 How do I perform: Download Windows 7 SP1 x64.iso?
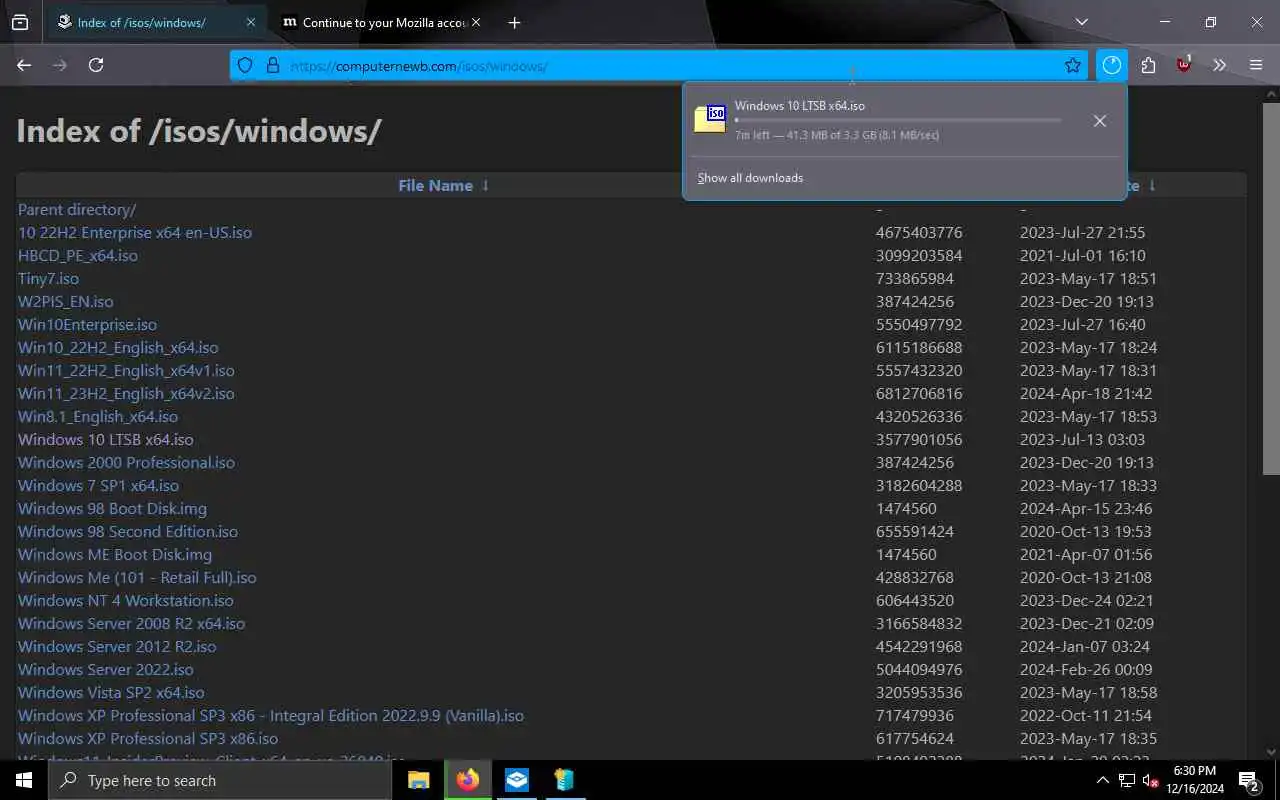click(x=99, y=486)
